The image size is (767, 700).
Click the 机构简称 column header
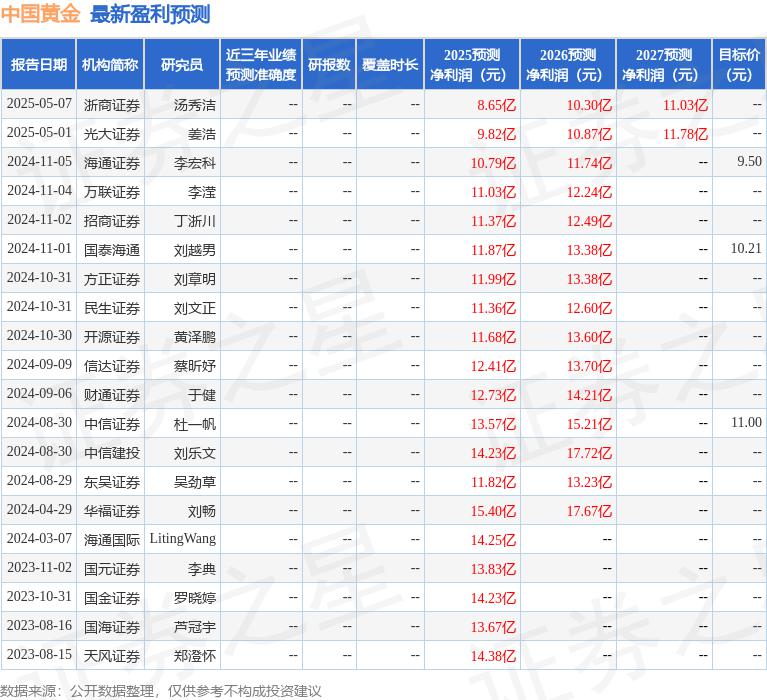[110, 64]
